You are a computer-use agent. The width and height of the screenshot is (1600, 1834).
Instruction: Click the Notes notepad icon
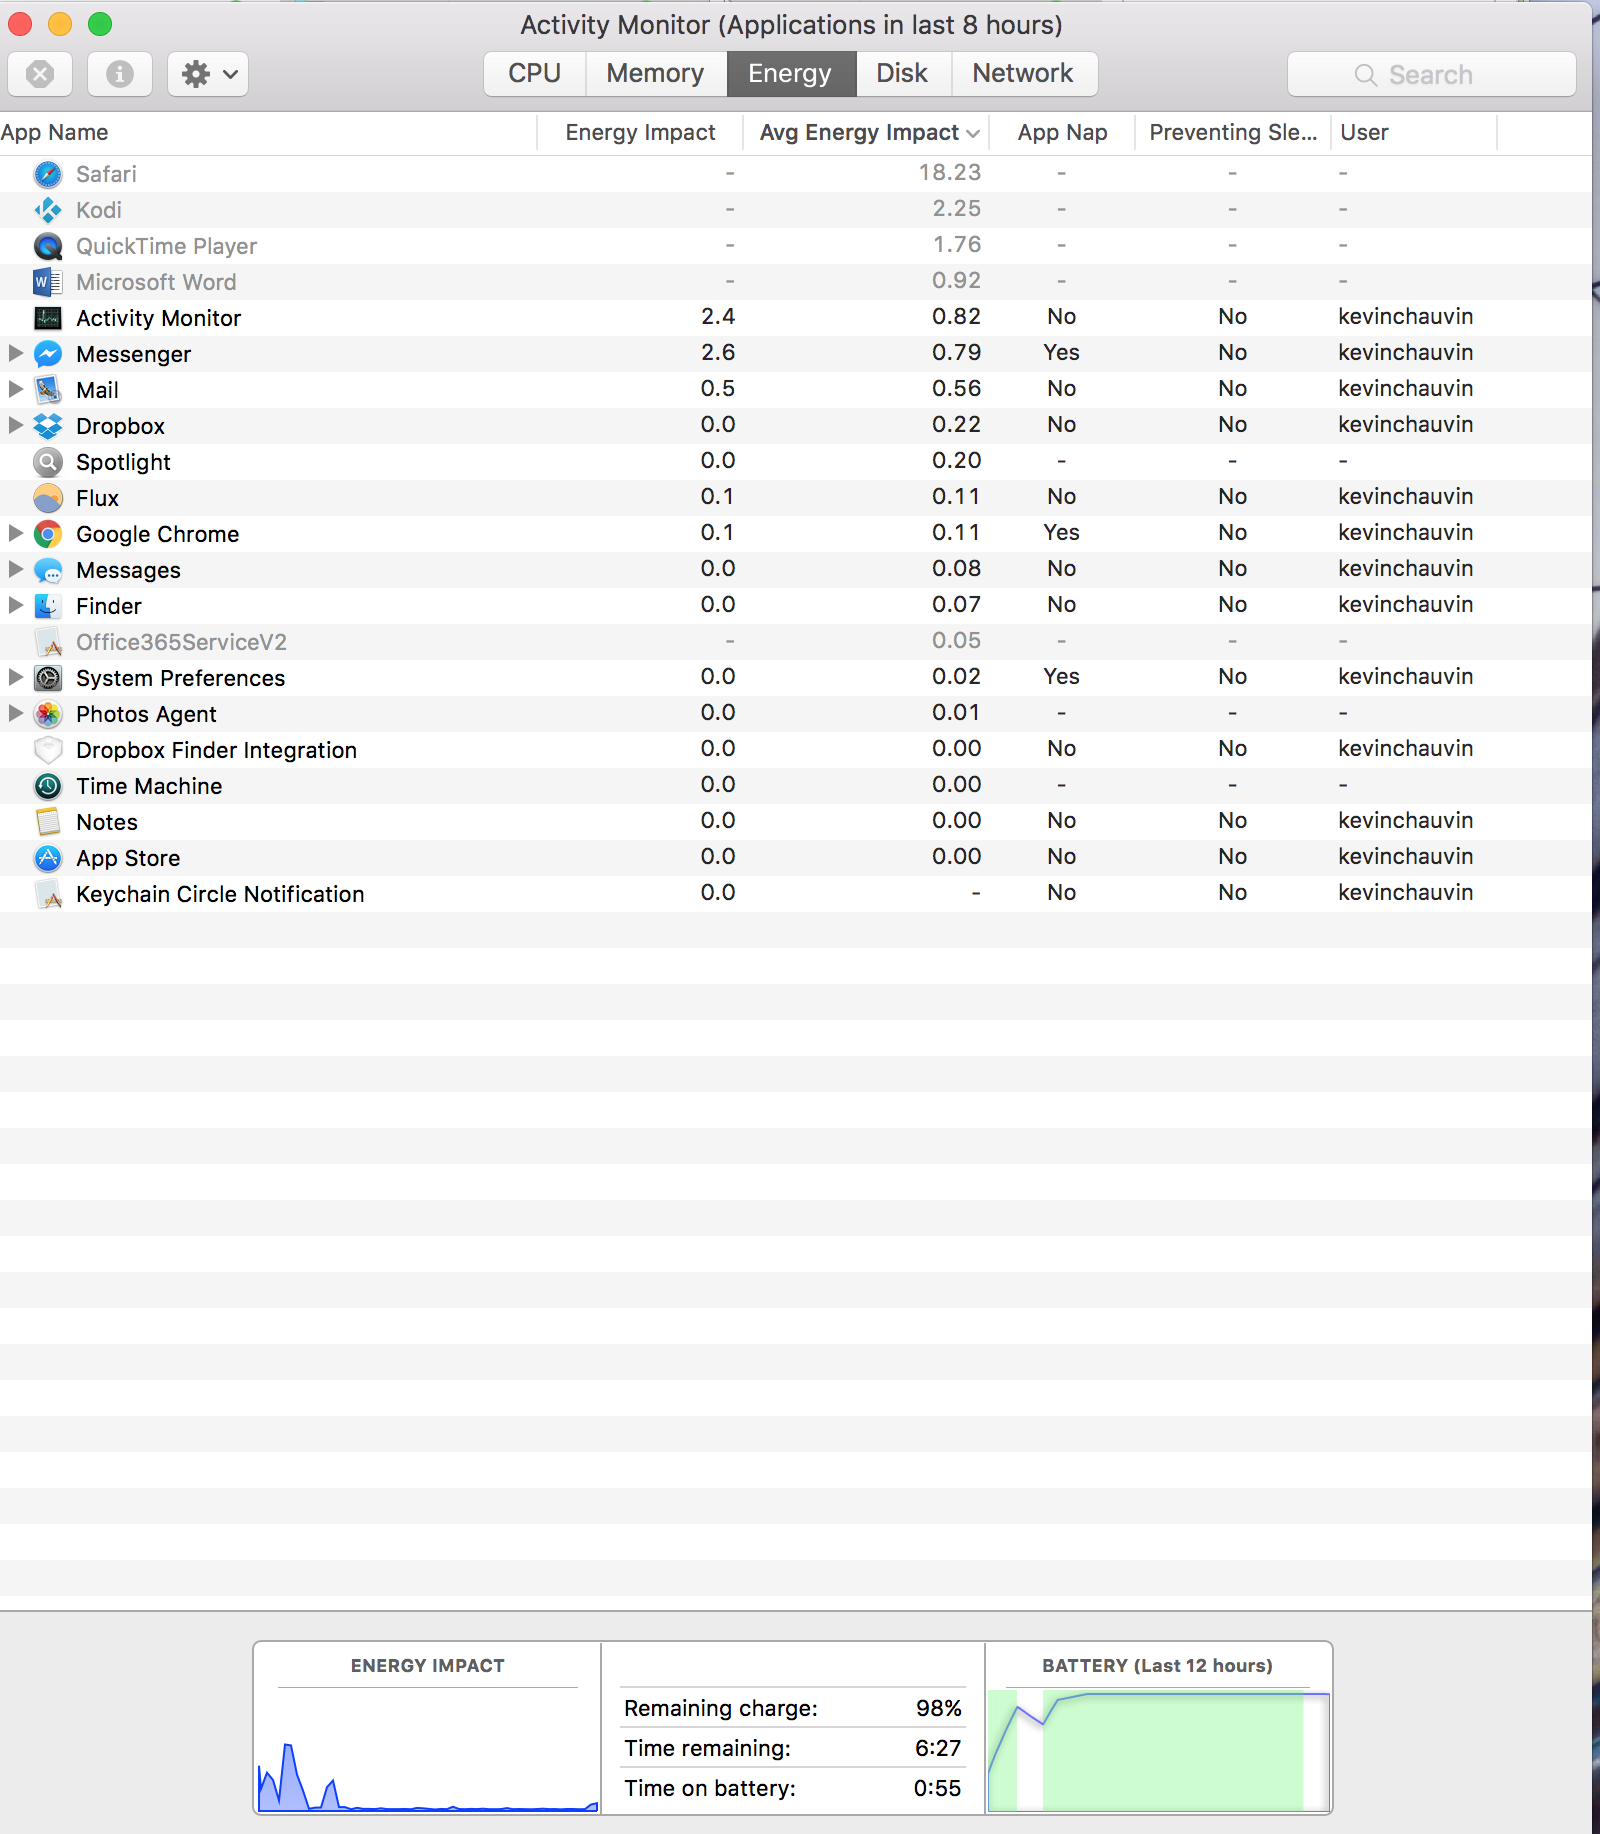click(x=48, y=822)
